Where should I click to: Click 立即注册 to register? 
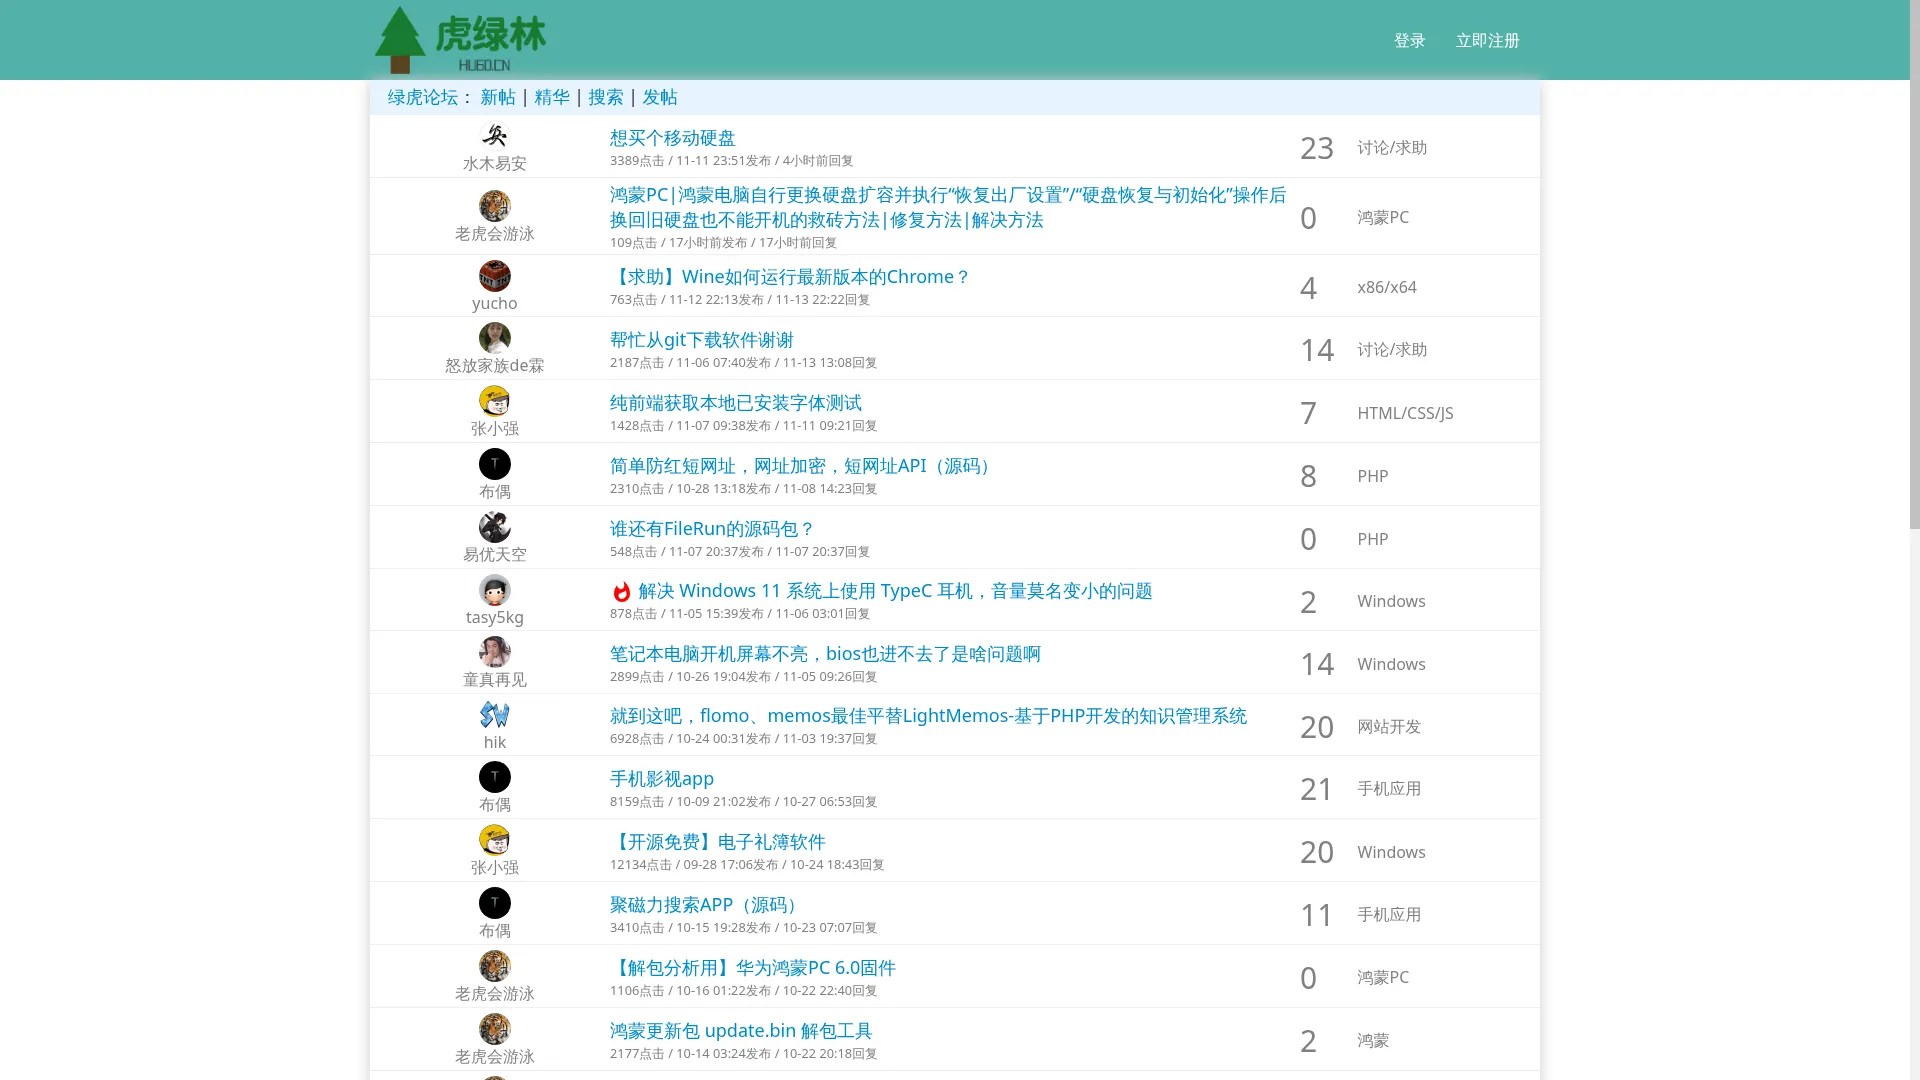point(1487,40)
